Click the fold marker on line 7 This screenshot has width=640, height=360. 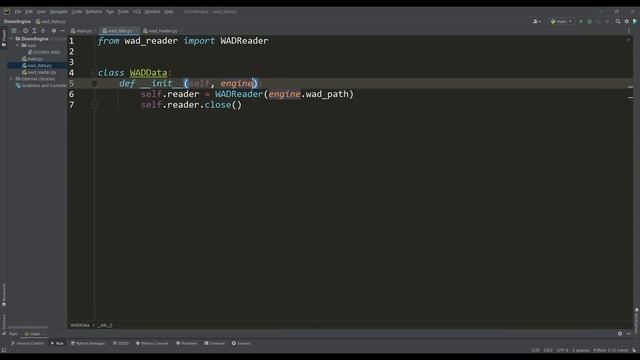(94, 105)
